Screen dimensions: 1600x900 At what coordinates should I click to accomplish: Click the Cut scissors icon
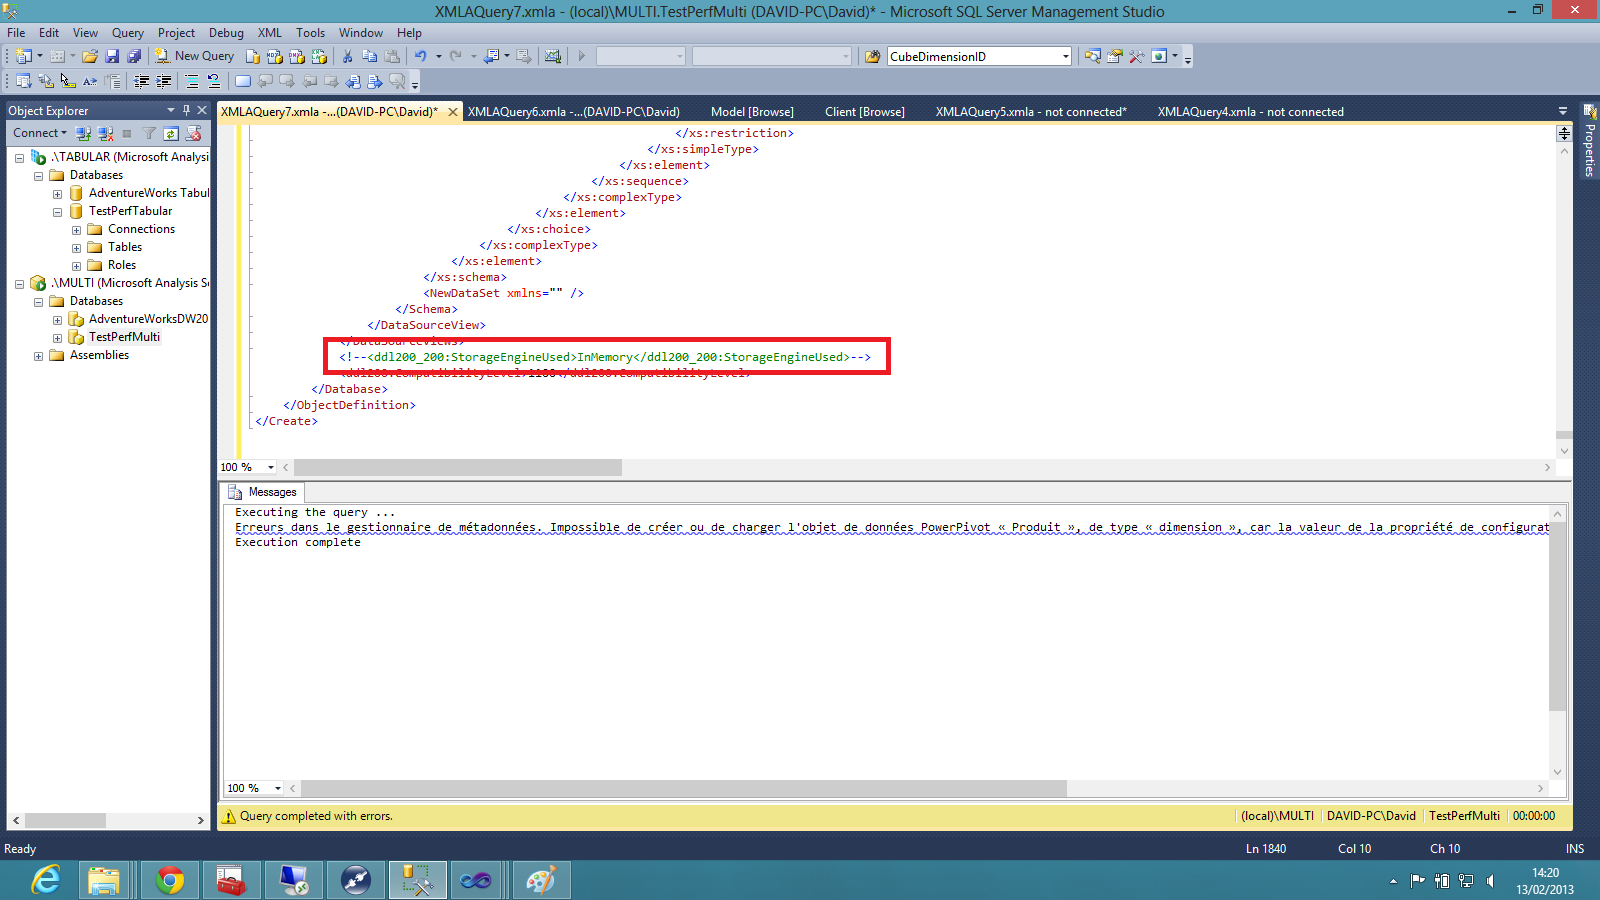(x=347, y=56)
